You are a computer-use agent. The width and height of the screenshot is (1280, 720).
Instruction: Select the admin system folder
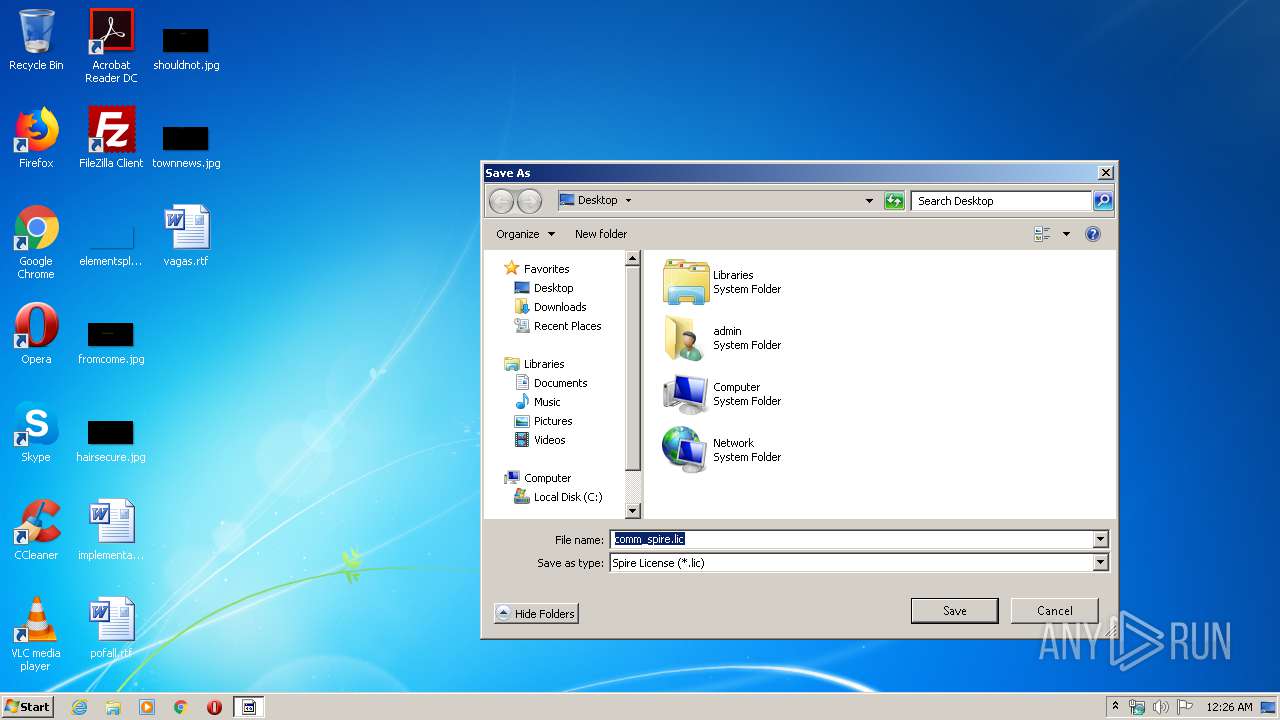pyautogui.click(x=722, y=338)
